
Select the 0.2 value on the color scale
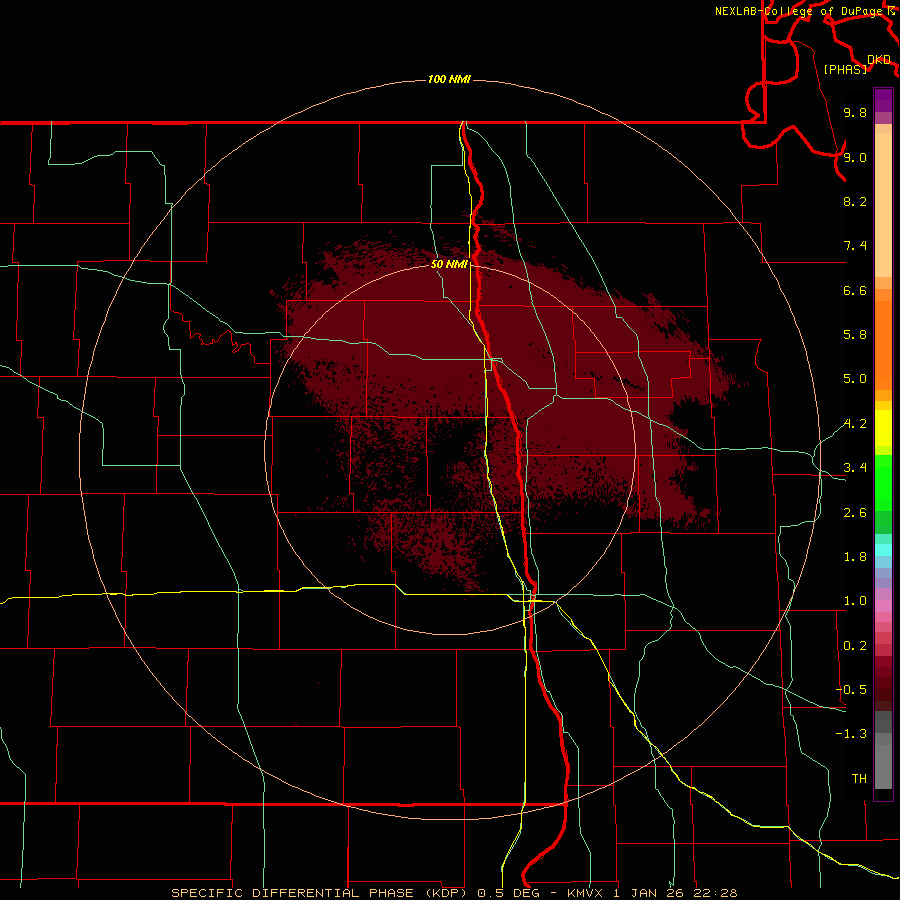pos(855,646)
